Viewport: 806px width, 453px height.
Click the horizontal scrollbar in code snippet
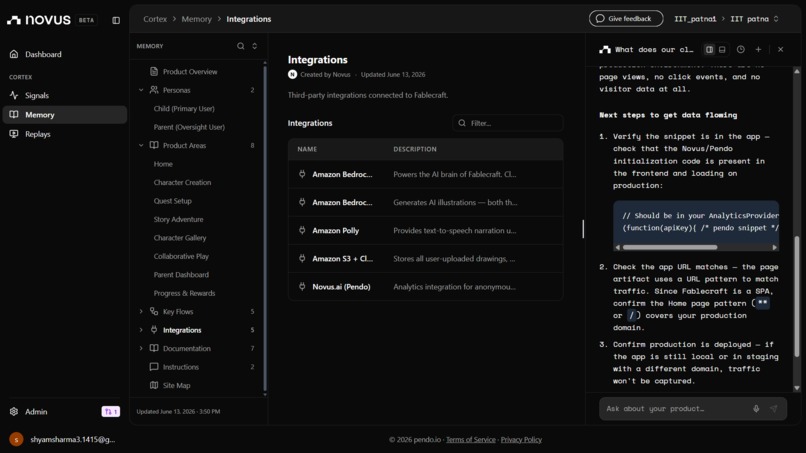pyautogui.click(x=670, y=247)
